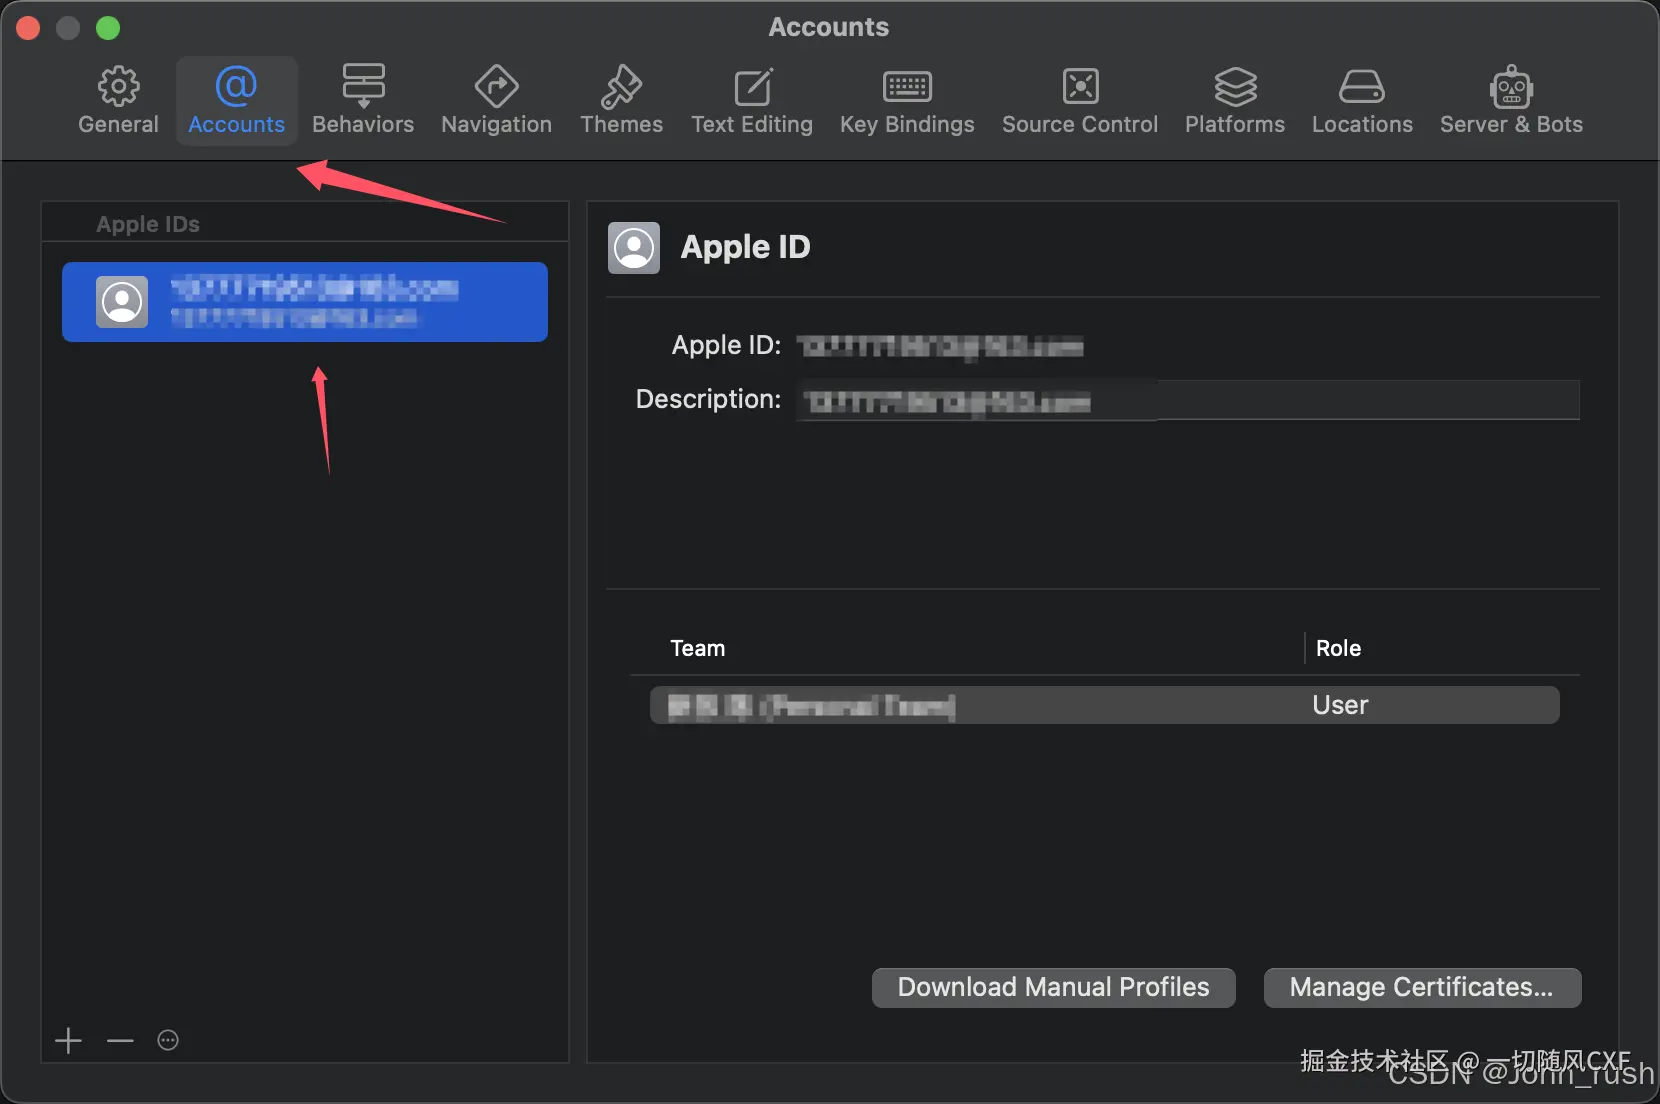Open the more options ellipsis icon

(168, 1040)
